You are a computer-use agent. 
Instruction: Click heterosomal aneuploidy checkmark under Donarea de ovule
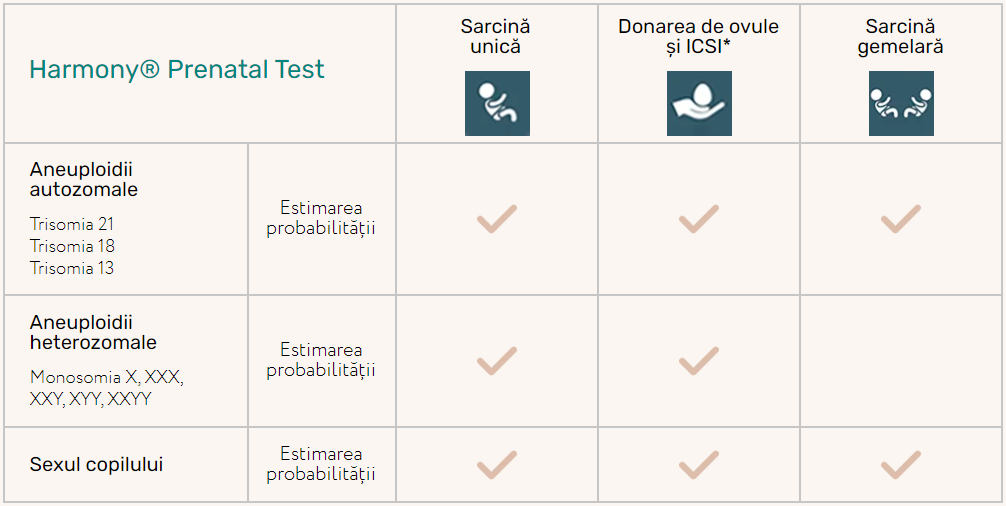[699, 361]
